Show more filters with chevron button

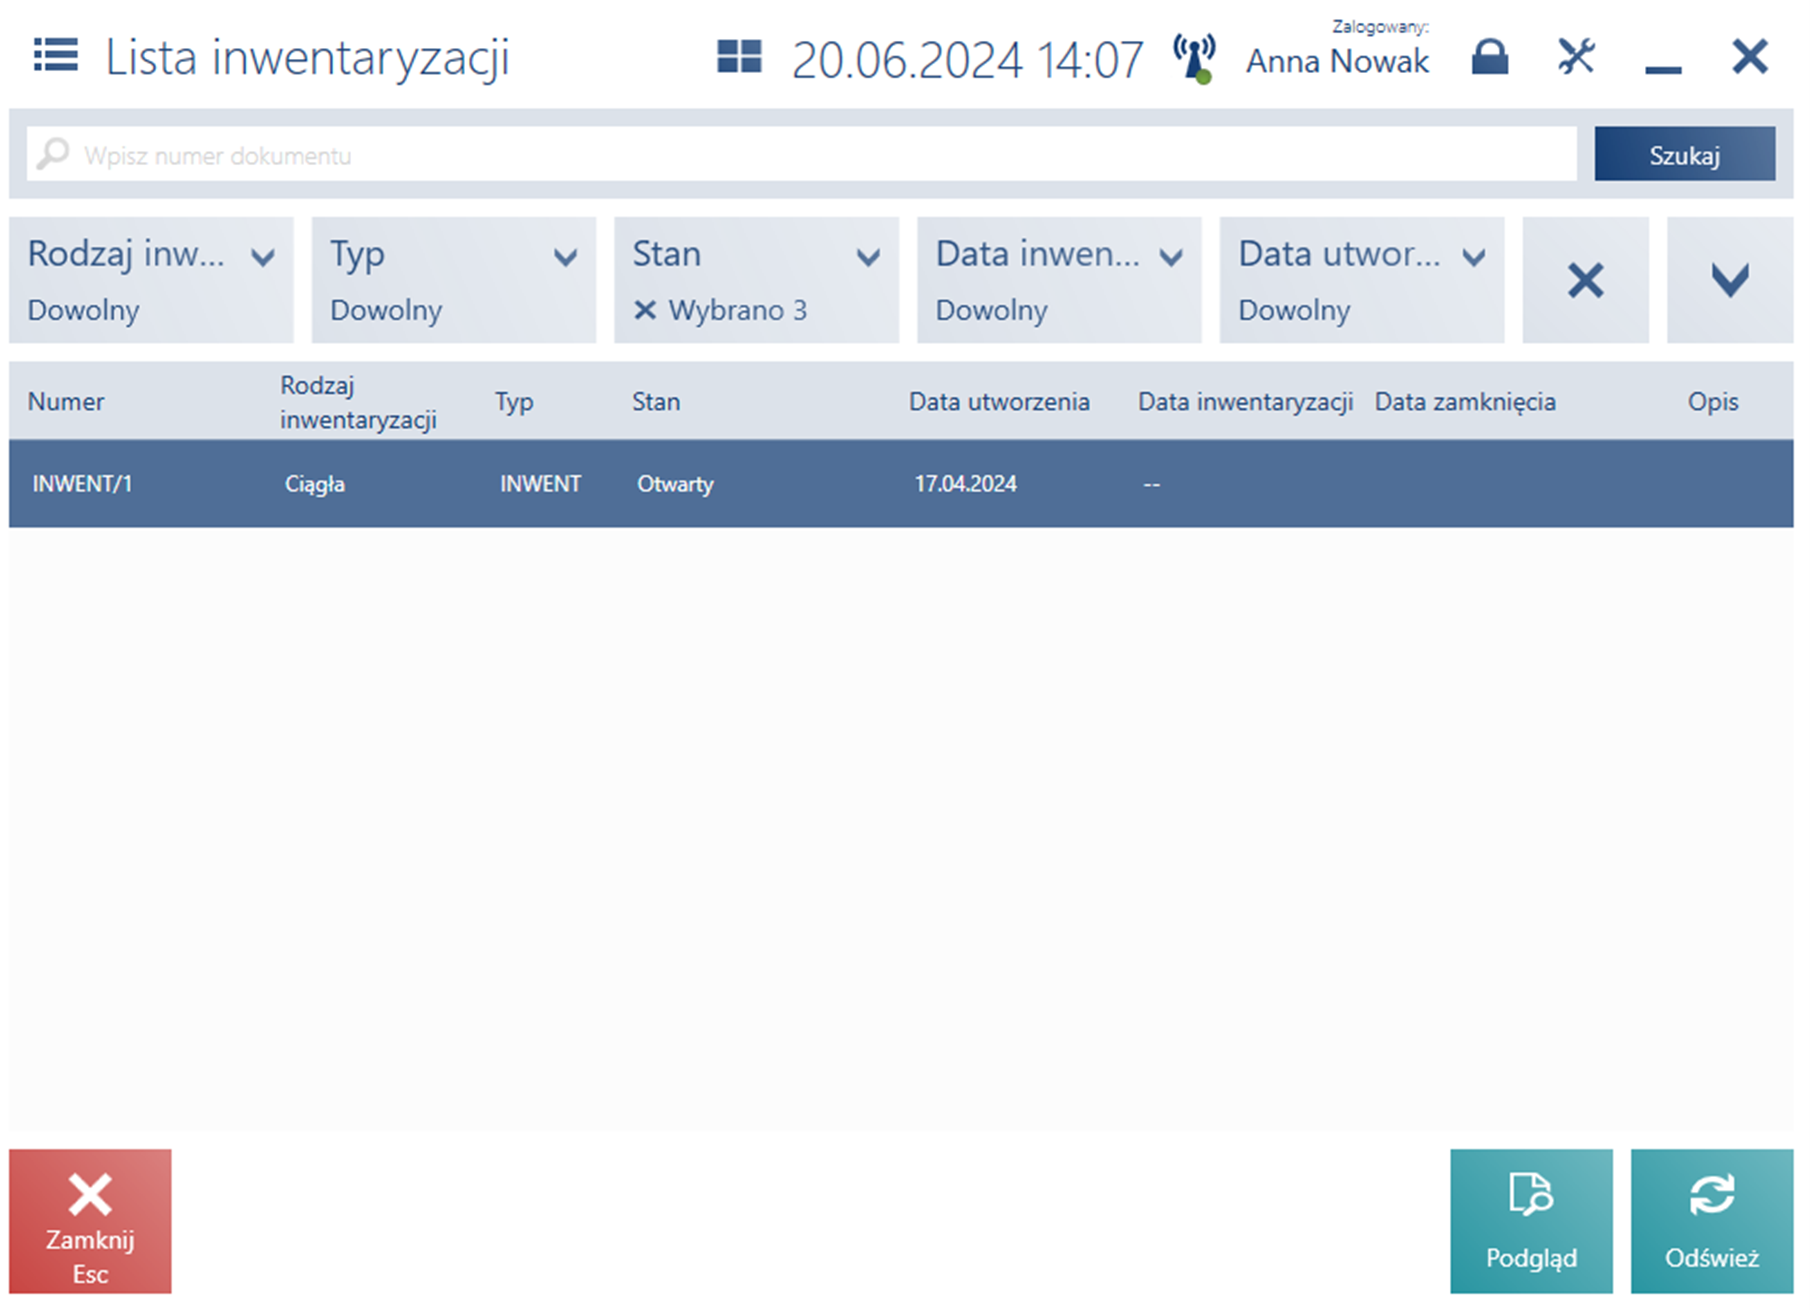pos(1730,280)
